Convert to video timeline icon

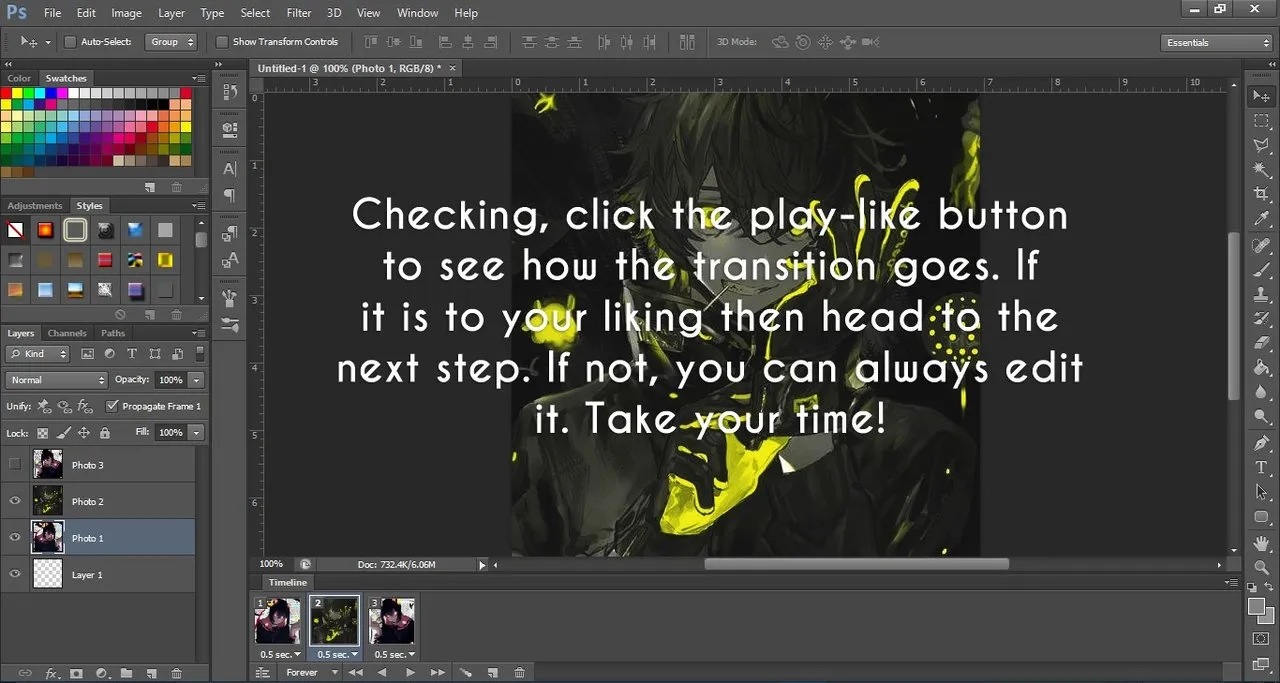[x=262, y=673]
